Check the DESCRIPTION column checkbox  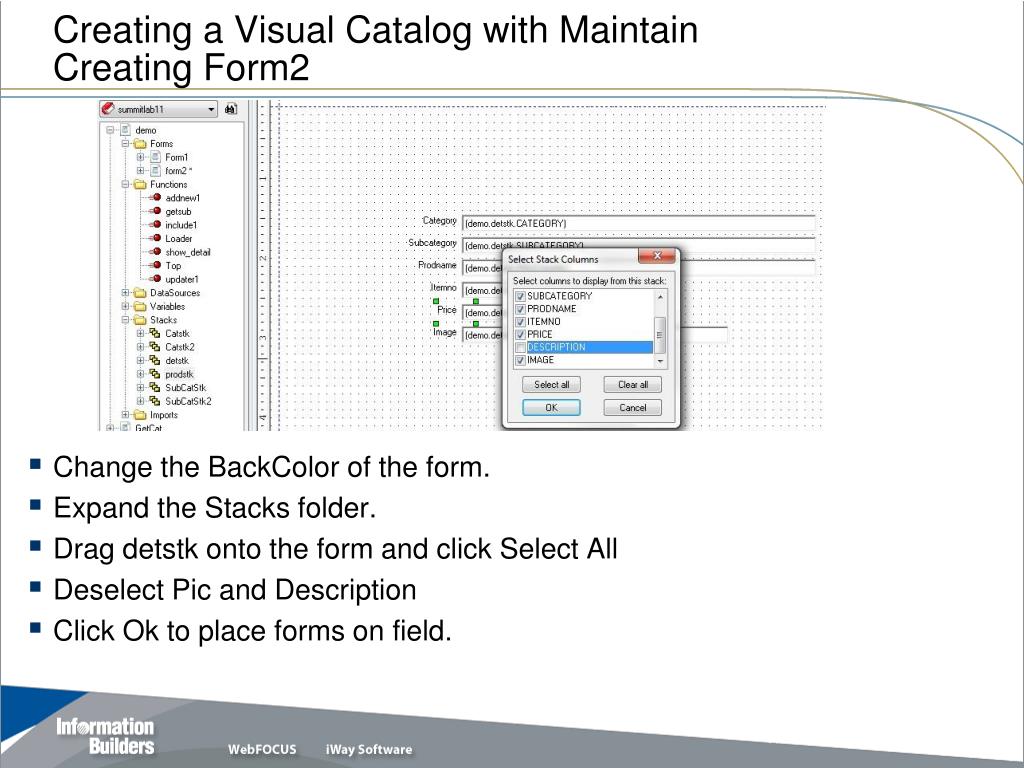[x=520, y=347]
